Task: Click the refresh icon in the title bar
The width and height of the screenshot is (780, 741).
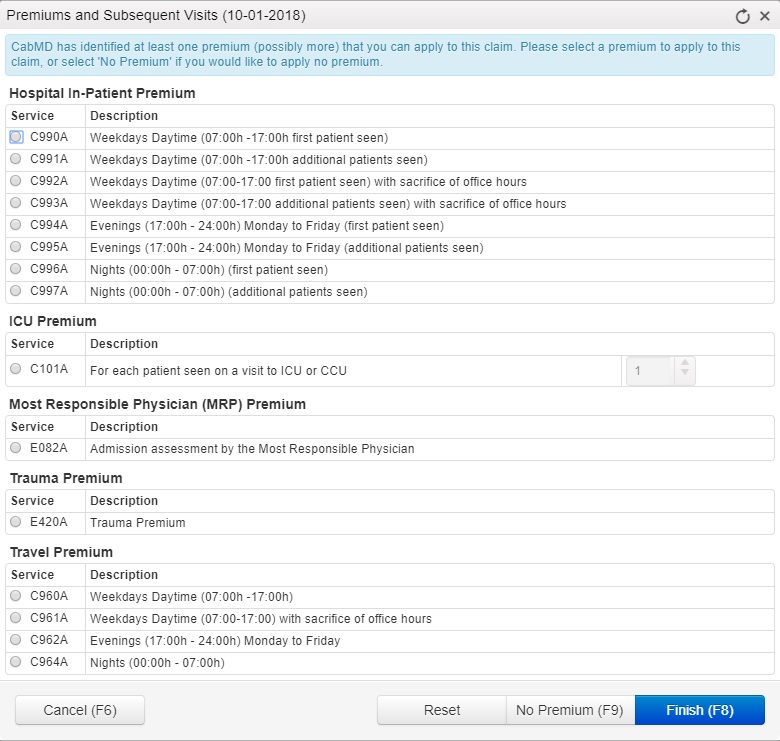Action: click(742, 16)
